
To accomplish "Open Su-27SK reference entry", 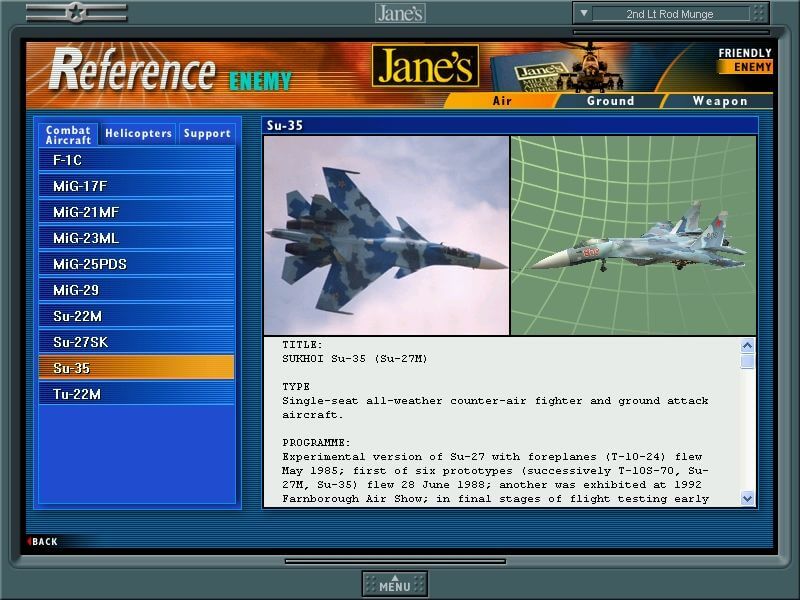I will (137, 342).
